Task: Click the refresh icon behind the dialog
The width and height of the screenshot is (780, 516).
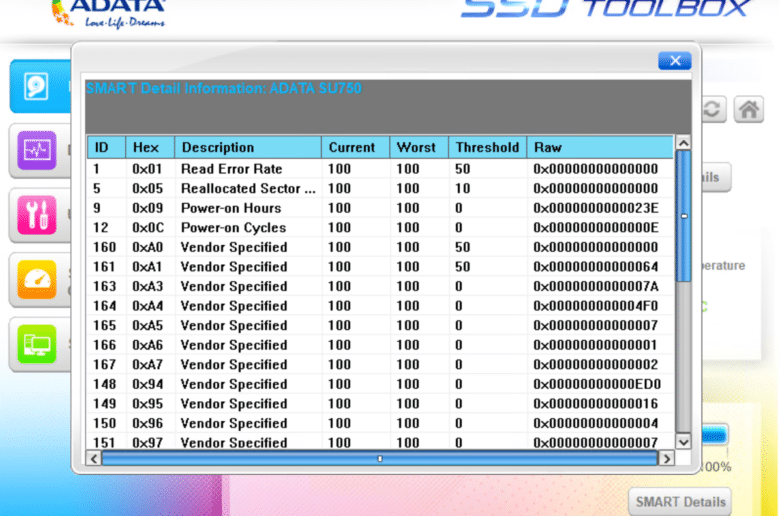Action: 712,109
